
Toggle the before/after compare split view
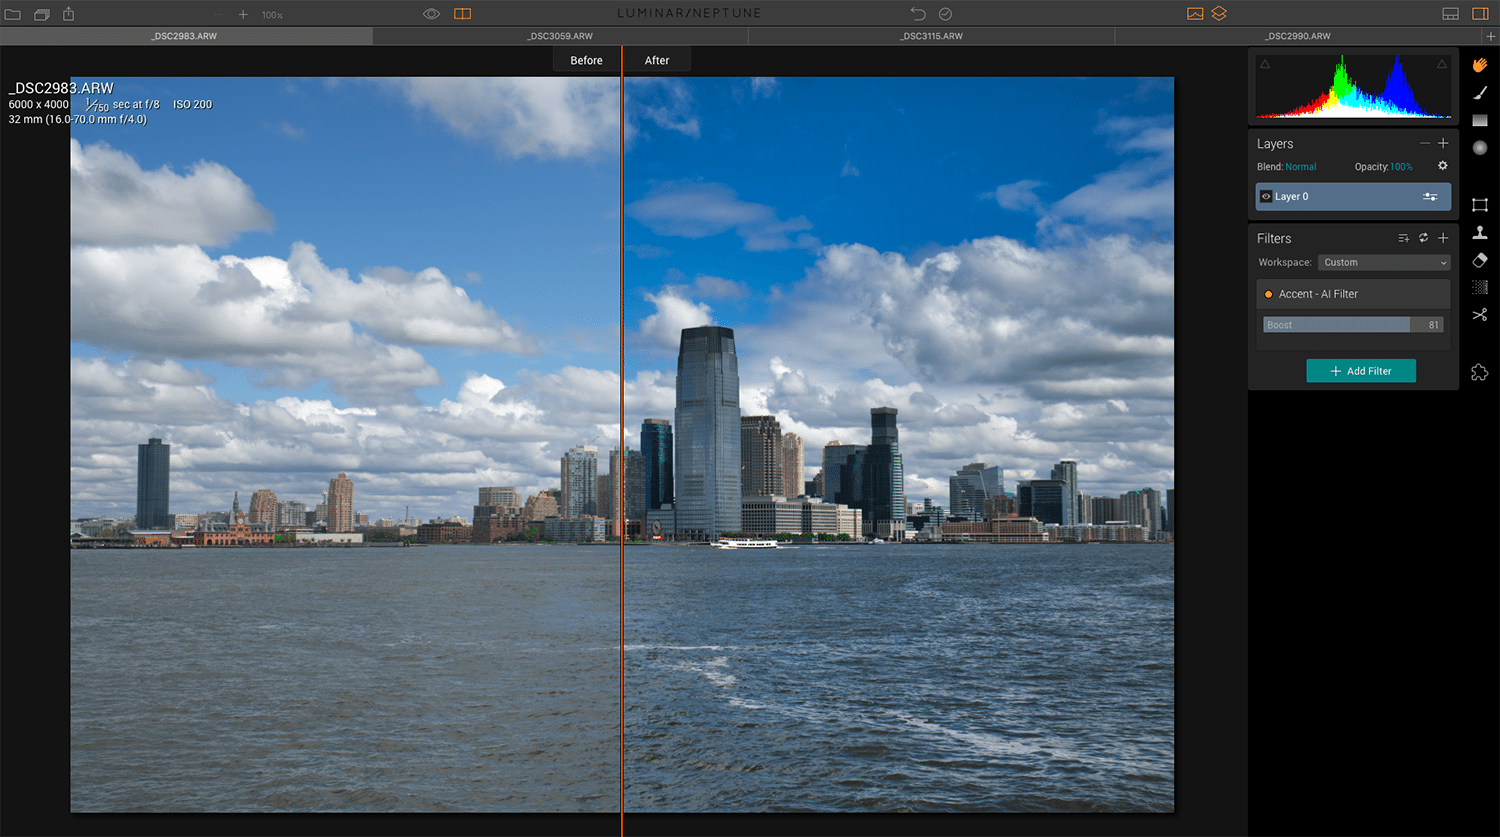coord(462,14)
